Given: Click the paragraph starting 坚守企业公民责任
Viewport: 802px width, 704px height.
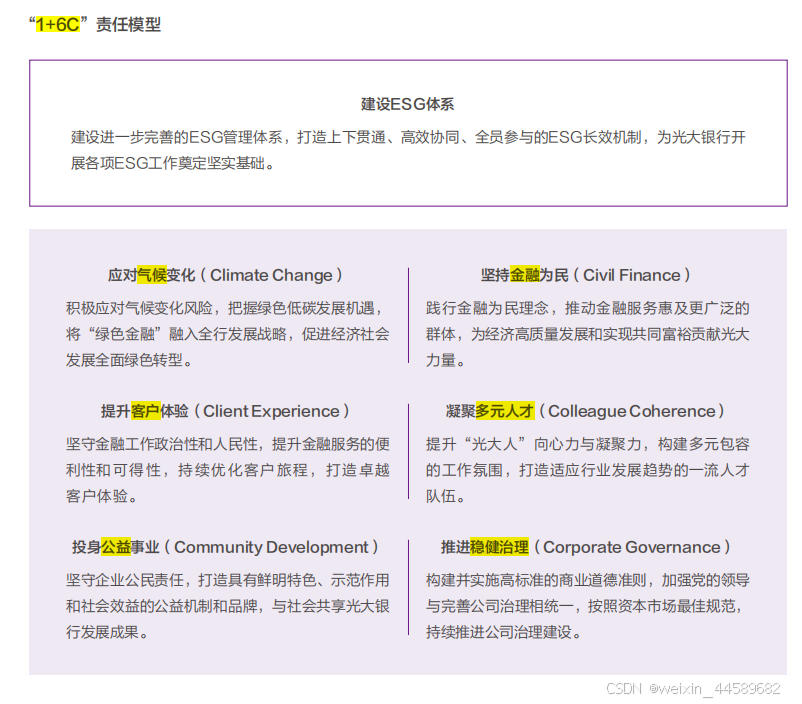Looking at the screenshot, I should click(x=228, y=606).
